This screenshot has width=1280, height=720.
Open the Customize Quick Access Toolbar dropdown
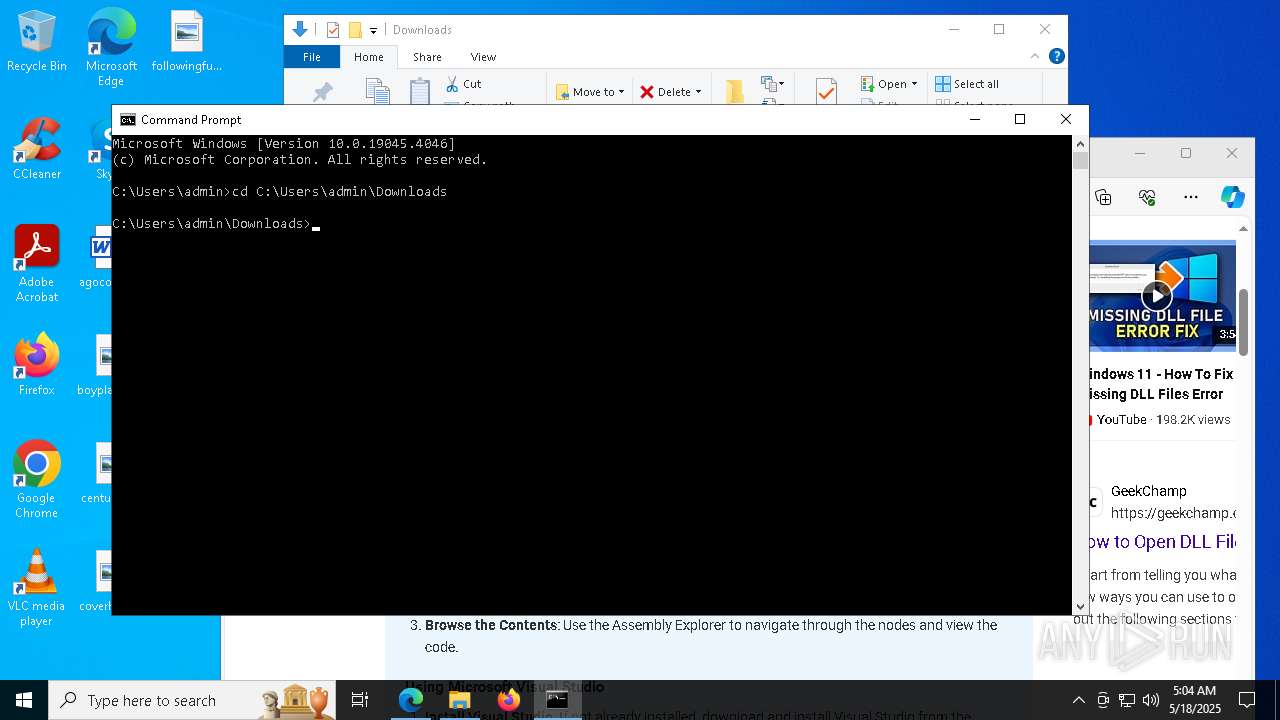pyautogui.click(x=374, y=31)
